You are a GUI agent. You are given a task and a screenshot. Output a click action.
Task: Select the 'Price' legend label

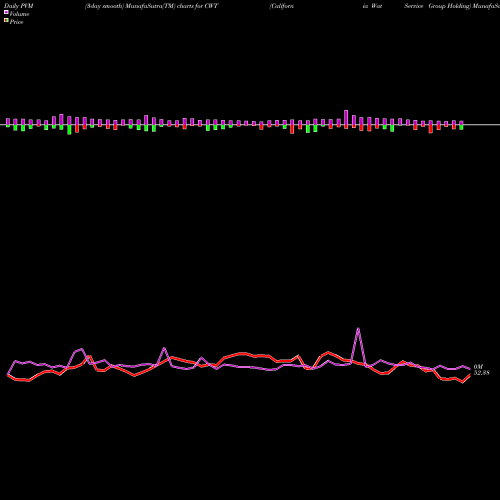[16, 22]
